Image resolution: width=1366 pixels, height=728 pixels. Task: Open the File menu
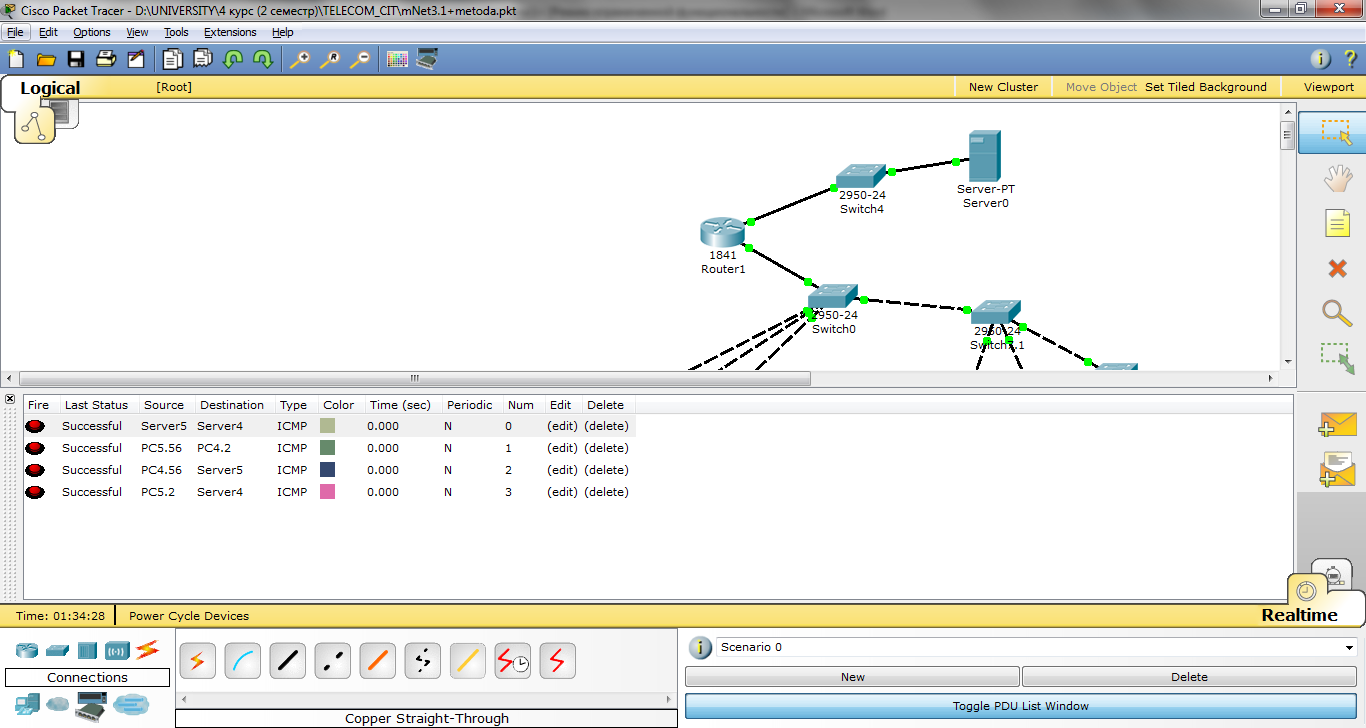tap(15, 32)
